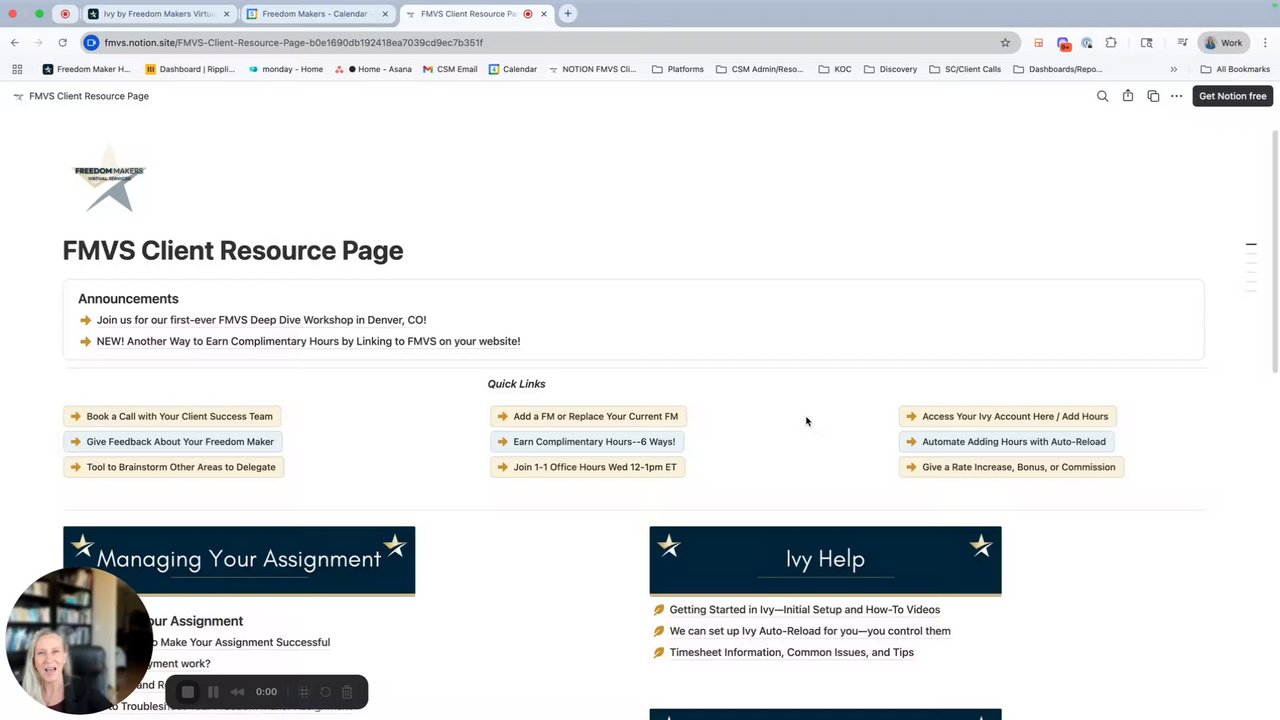Open a new browser tab

click(568, 14)
